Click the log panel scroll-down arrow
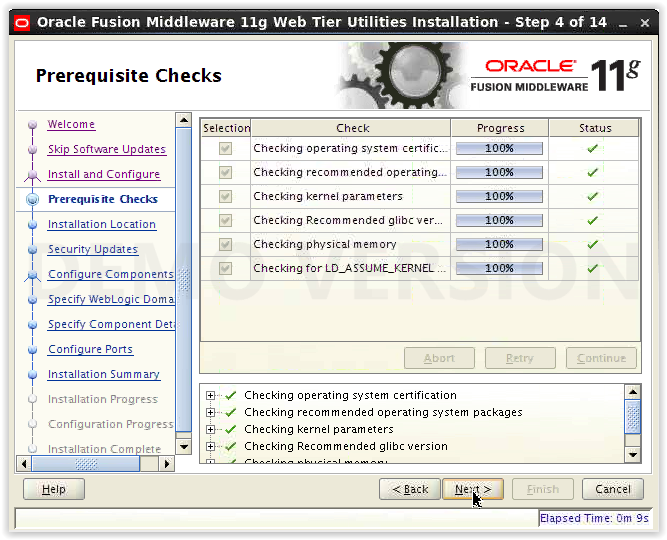 [633, 454]
